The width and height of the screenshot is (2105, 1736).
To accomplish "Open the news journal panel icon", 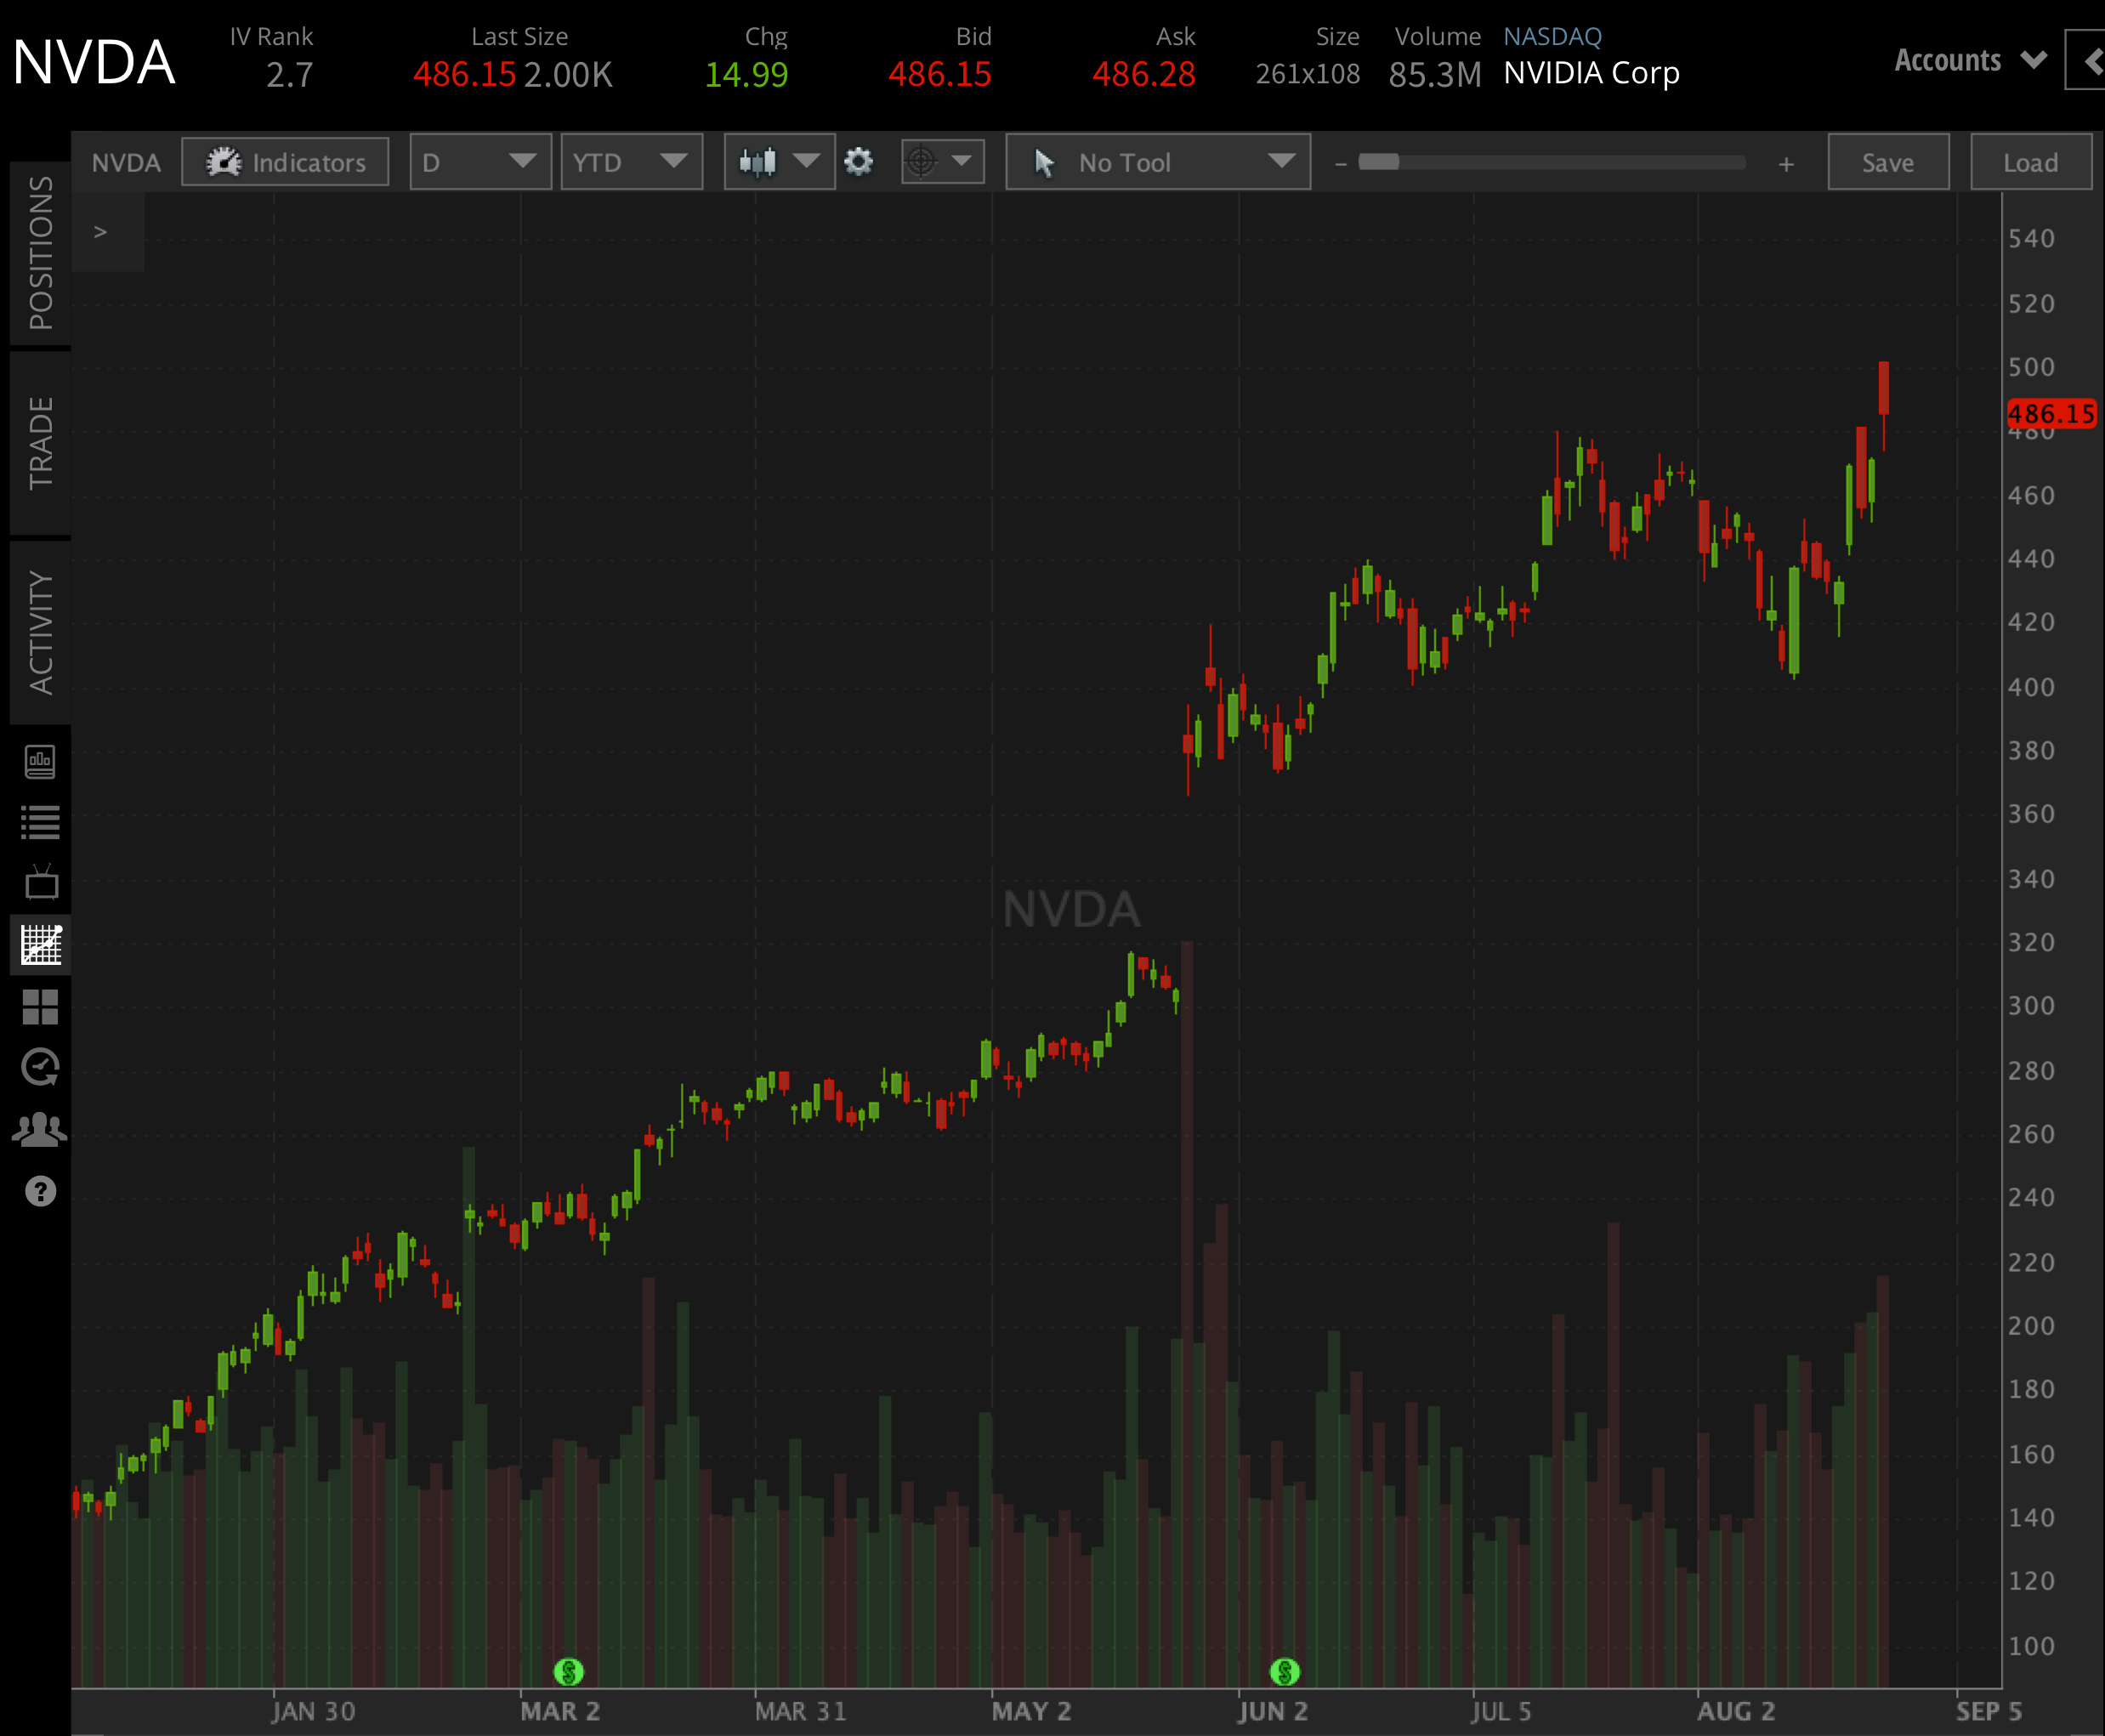I will point(40,762).
